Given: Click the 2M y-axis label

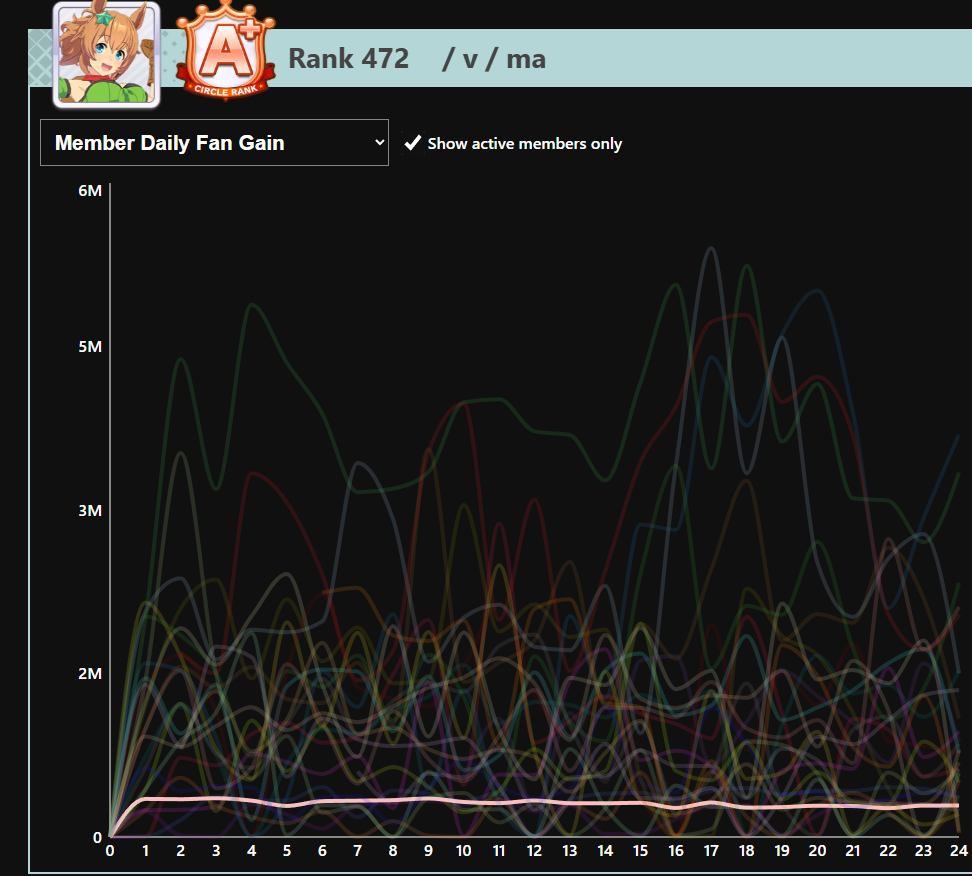Looking at the screenshot, I should point(90,674).
